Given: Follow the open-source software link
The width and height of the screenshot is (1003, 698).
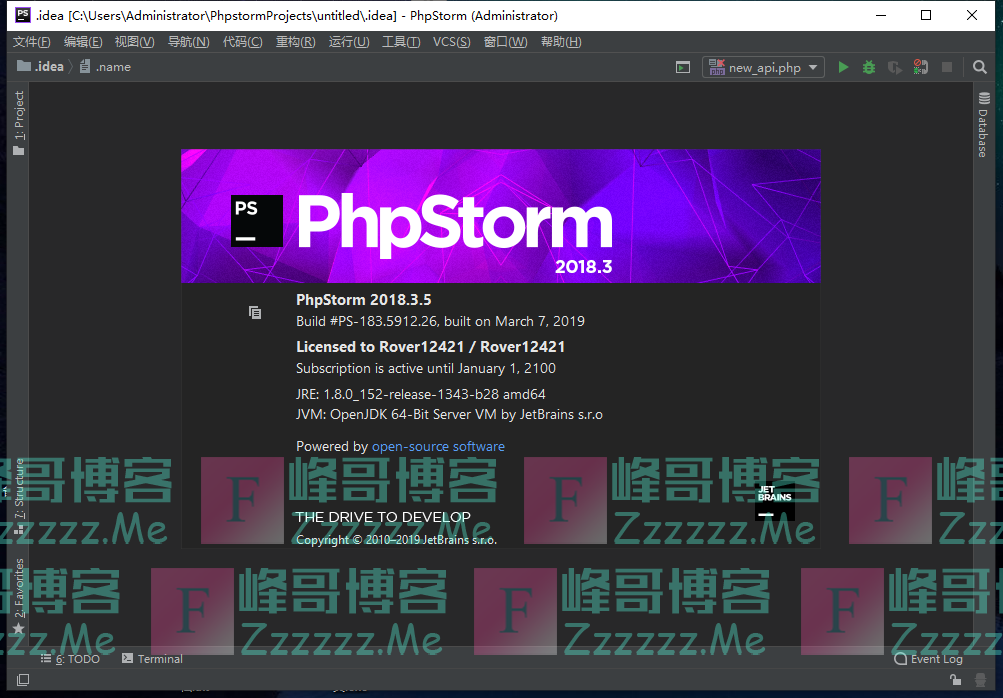Looking at the screenshot, I should click(438, 447).
